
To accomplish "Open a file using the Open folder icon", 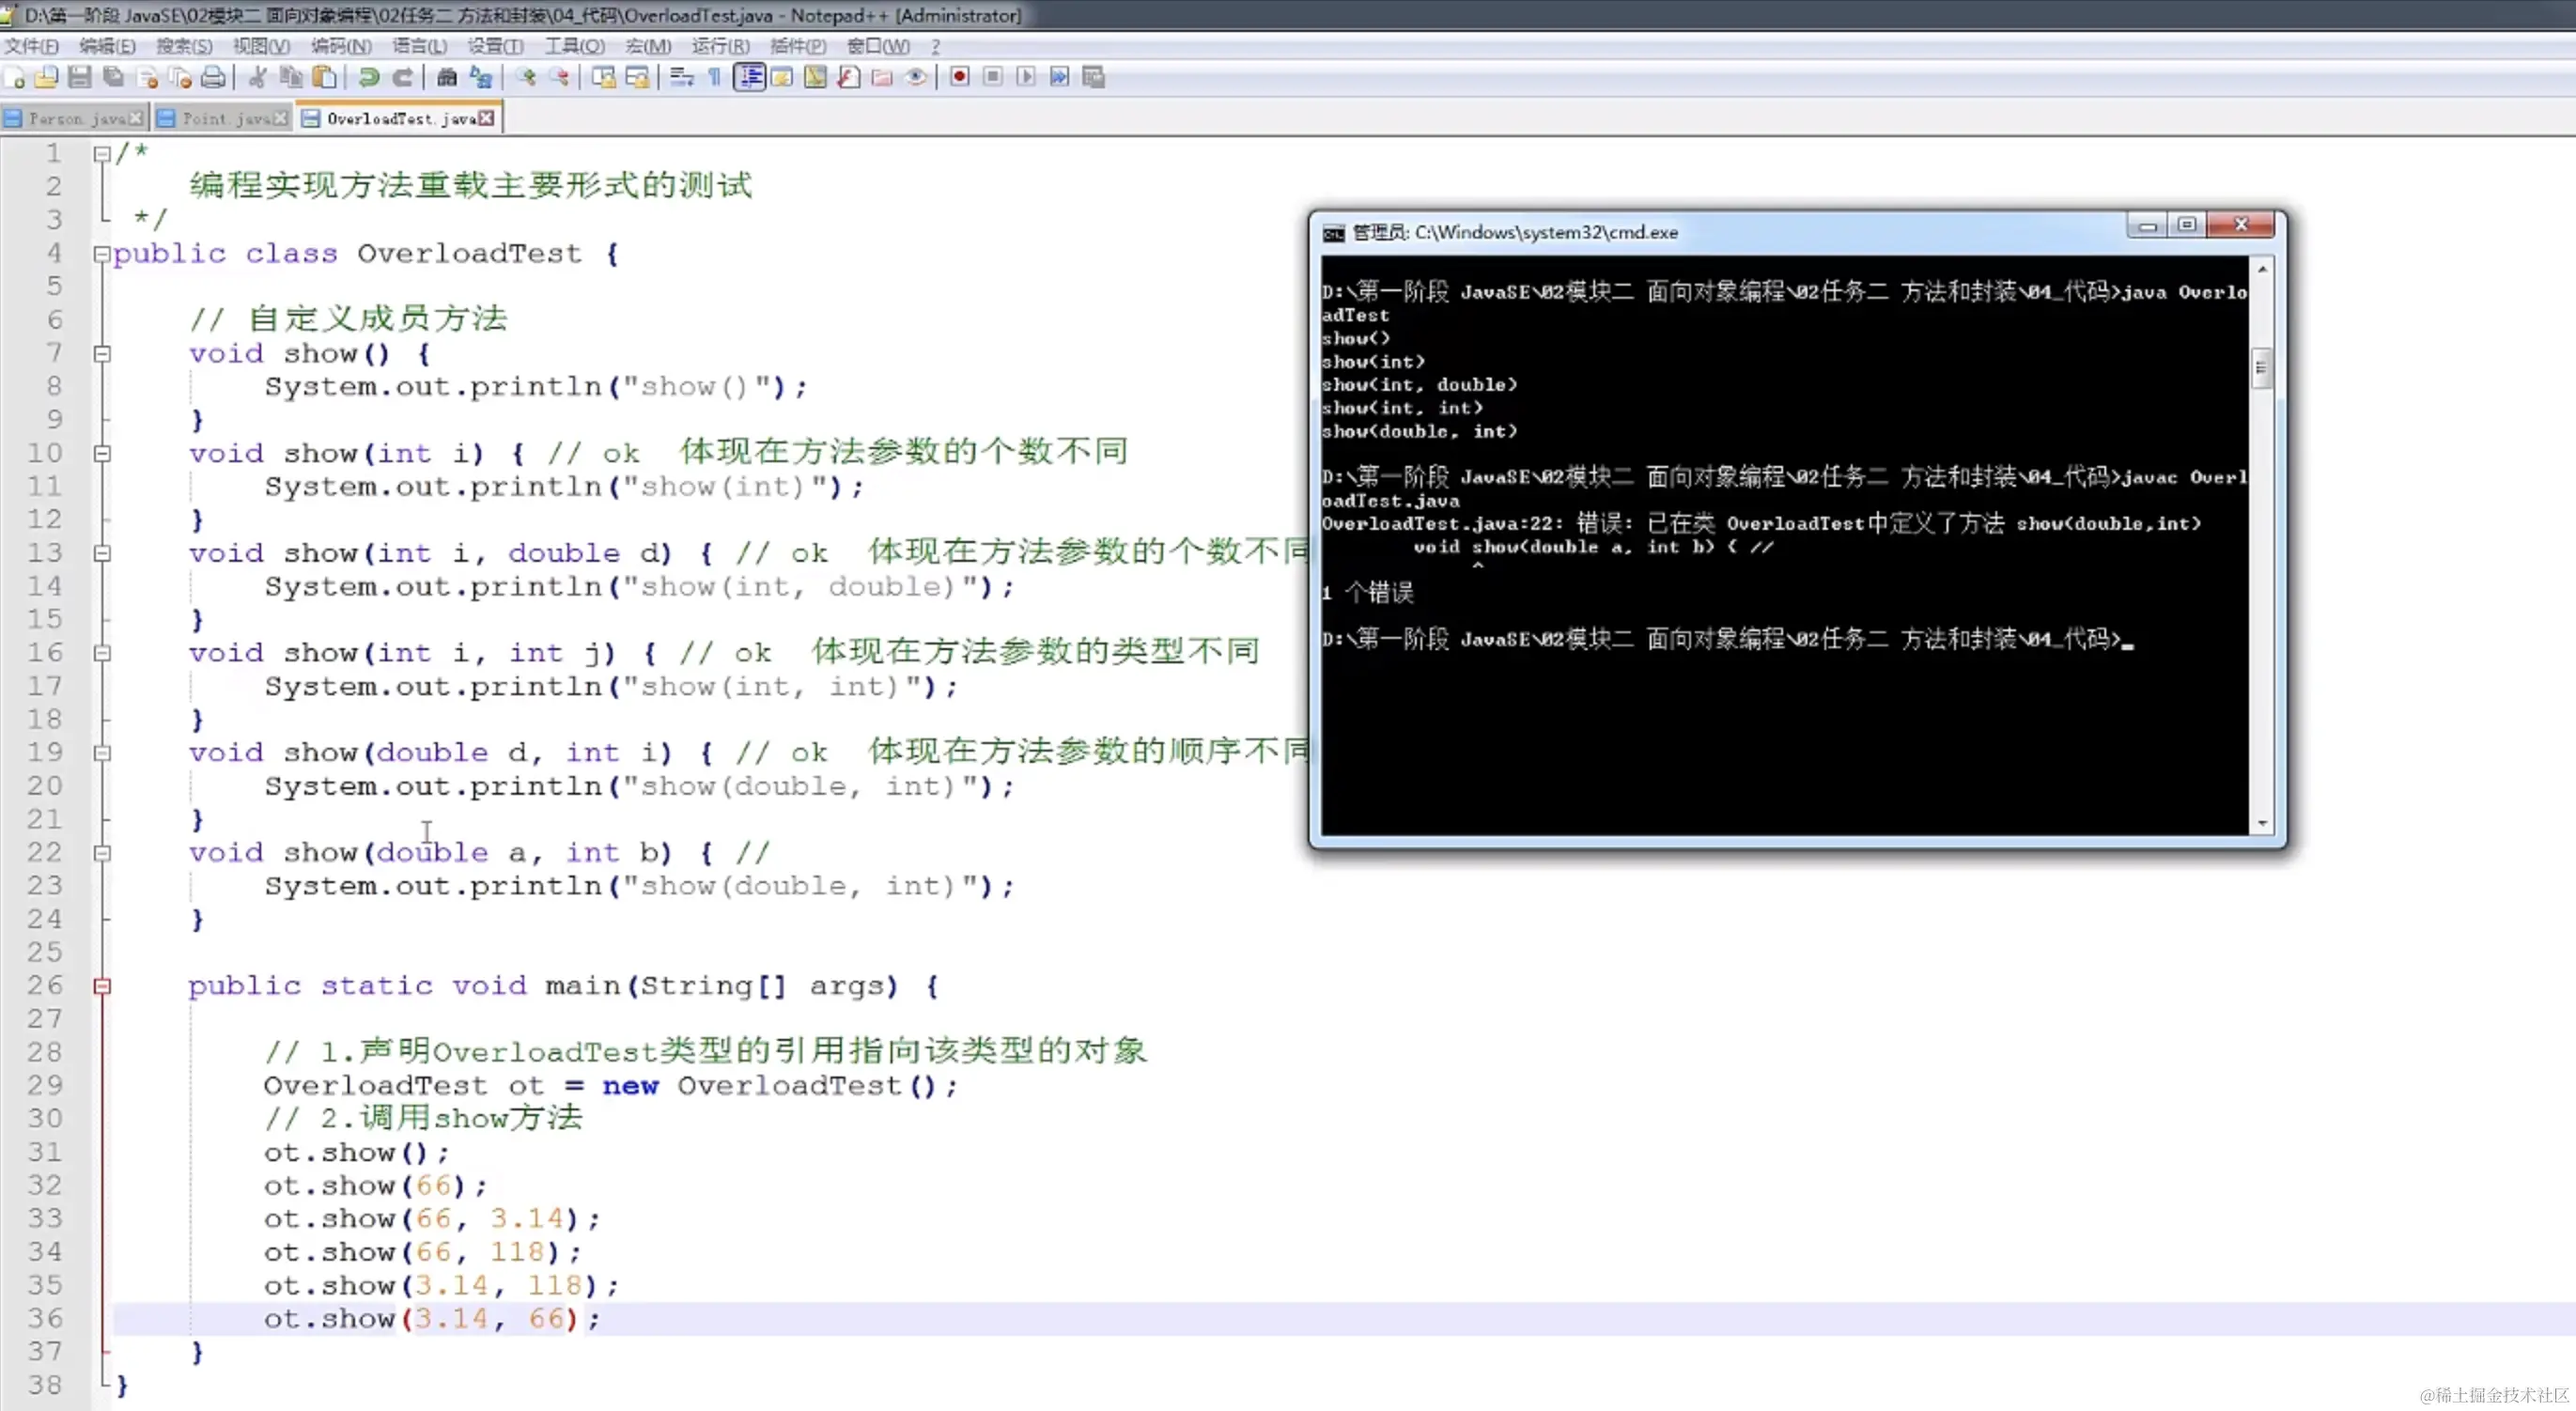I will [x=45, y=77].
